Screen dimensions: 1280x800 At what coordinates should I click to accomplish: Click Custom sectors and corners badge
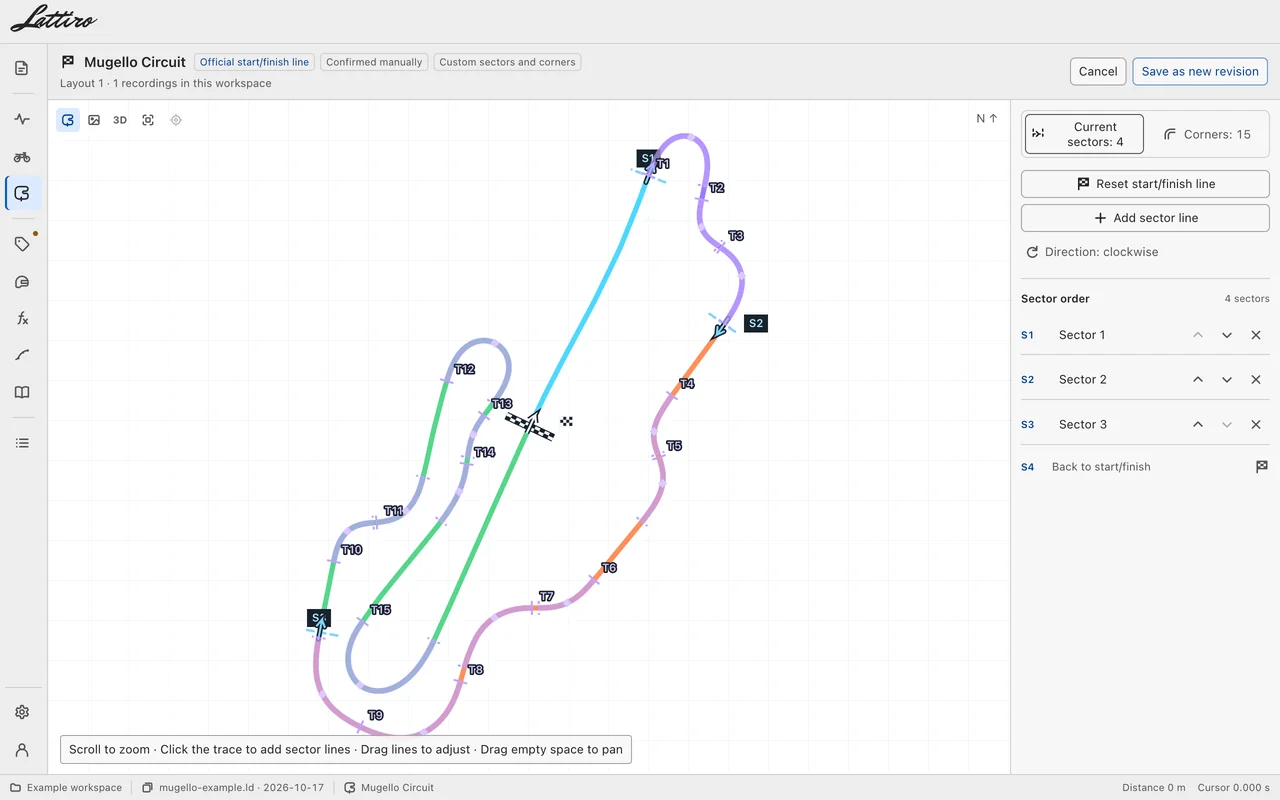click(507, 62)
